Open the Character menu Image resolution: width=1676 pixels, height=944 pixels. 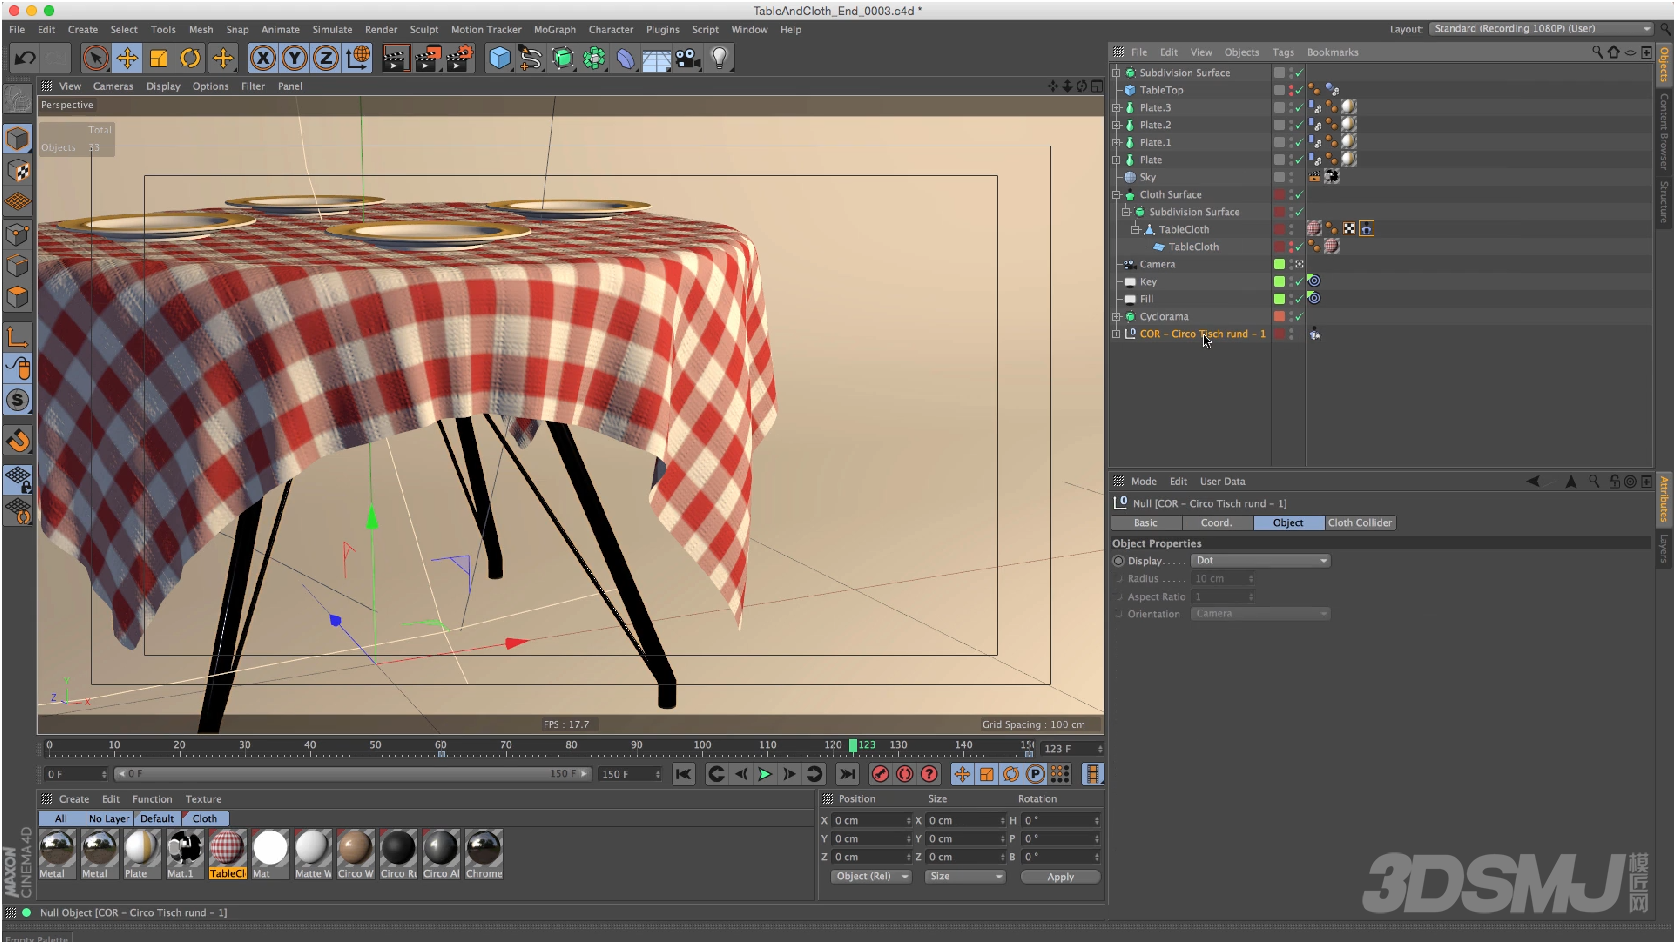coord(611,29)
